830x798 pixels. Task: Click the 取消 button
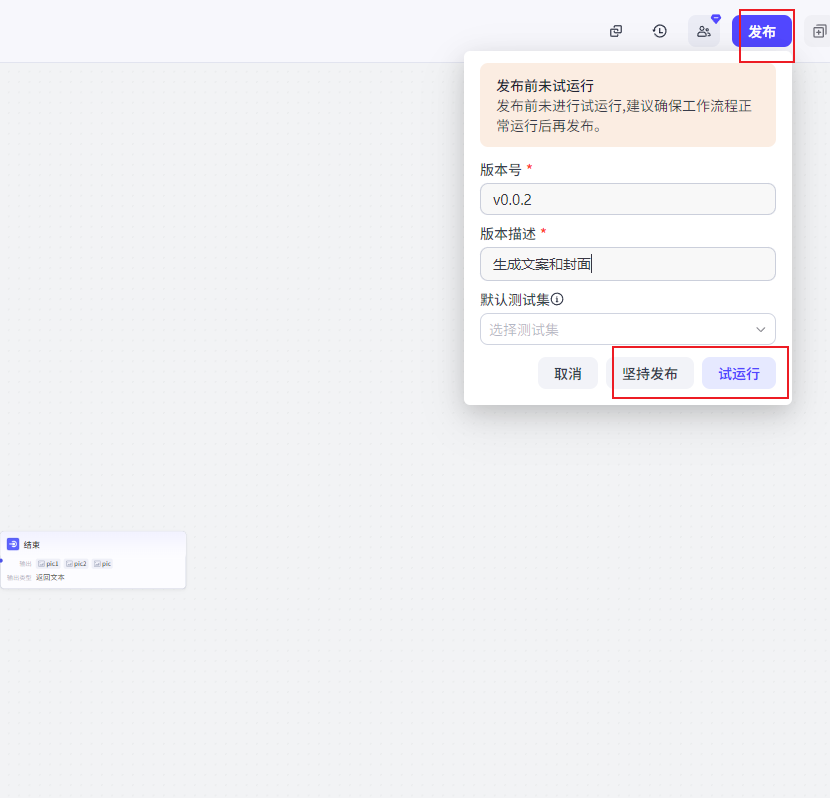point(568,373)
